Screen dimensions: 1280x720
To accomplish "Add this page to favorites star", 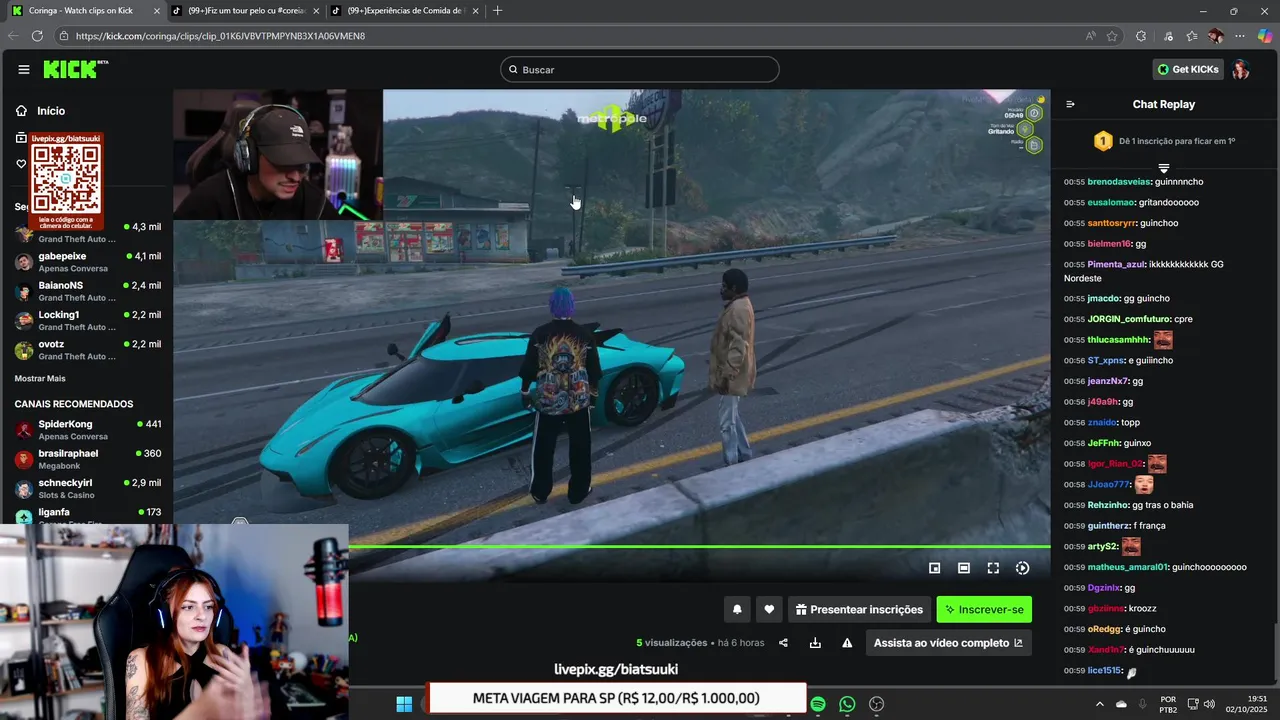I will click(1112, 36).
